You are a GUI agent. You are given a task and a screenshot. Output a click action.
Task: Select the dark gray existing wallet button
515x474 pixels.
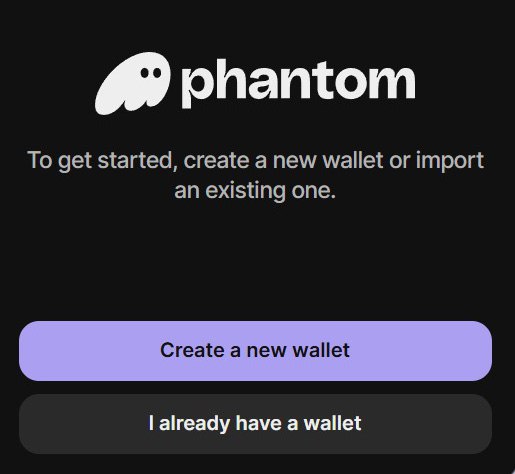tap(255, 424)
